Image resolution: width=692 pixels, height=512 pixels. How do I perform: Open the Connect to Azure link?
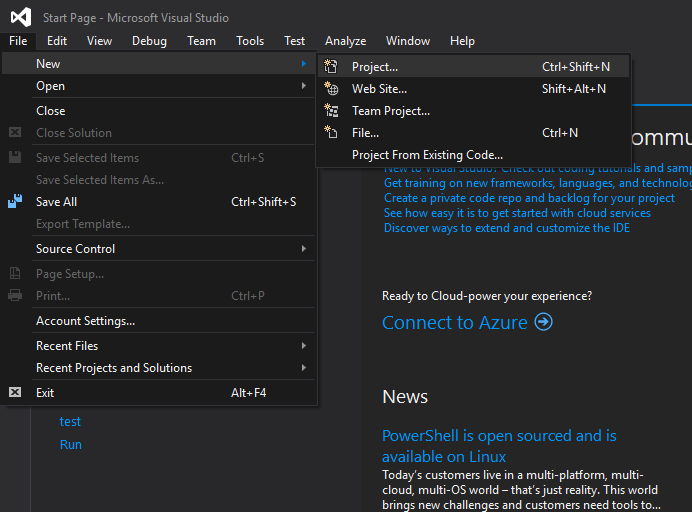pyautogui.click(x=455, y=322)
